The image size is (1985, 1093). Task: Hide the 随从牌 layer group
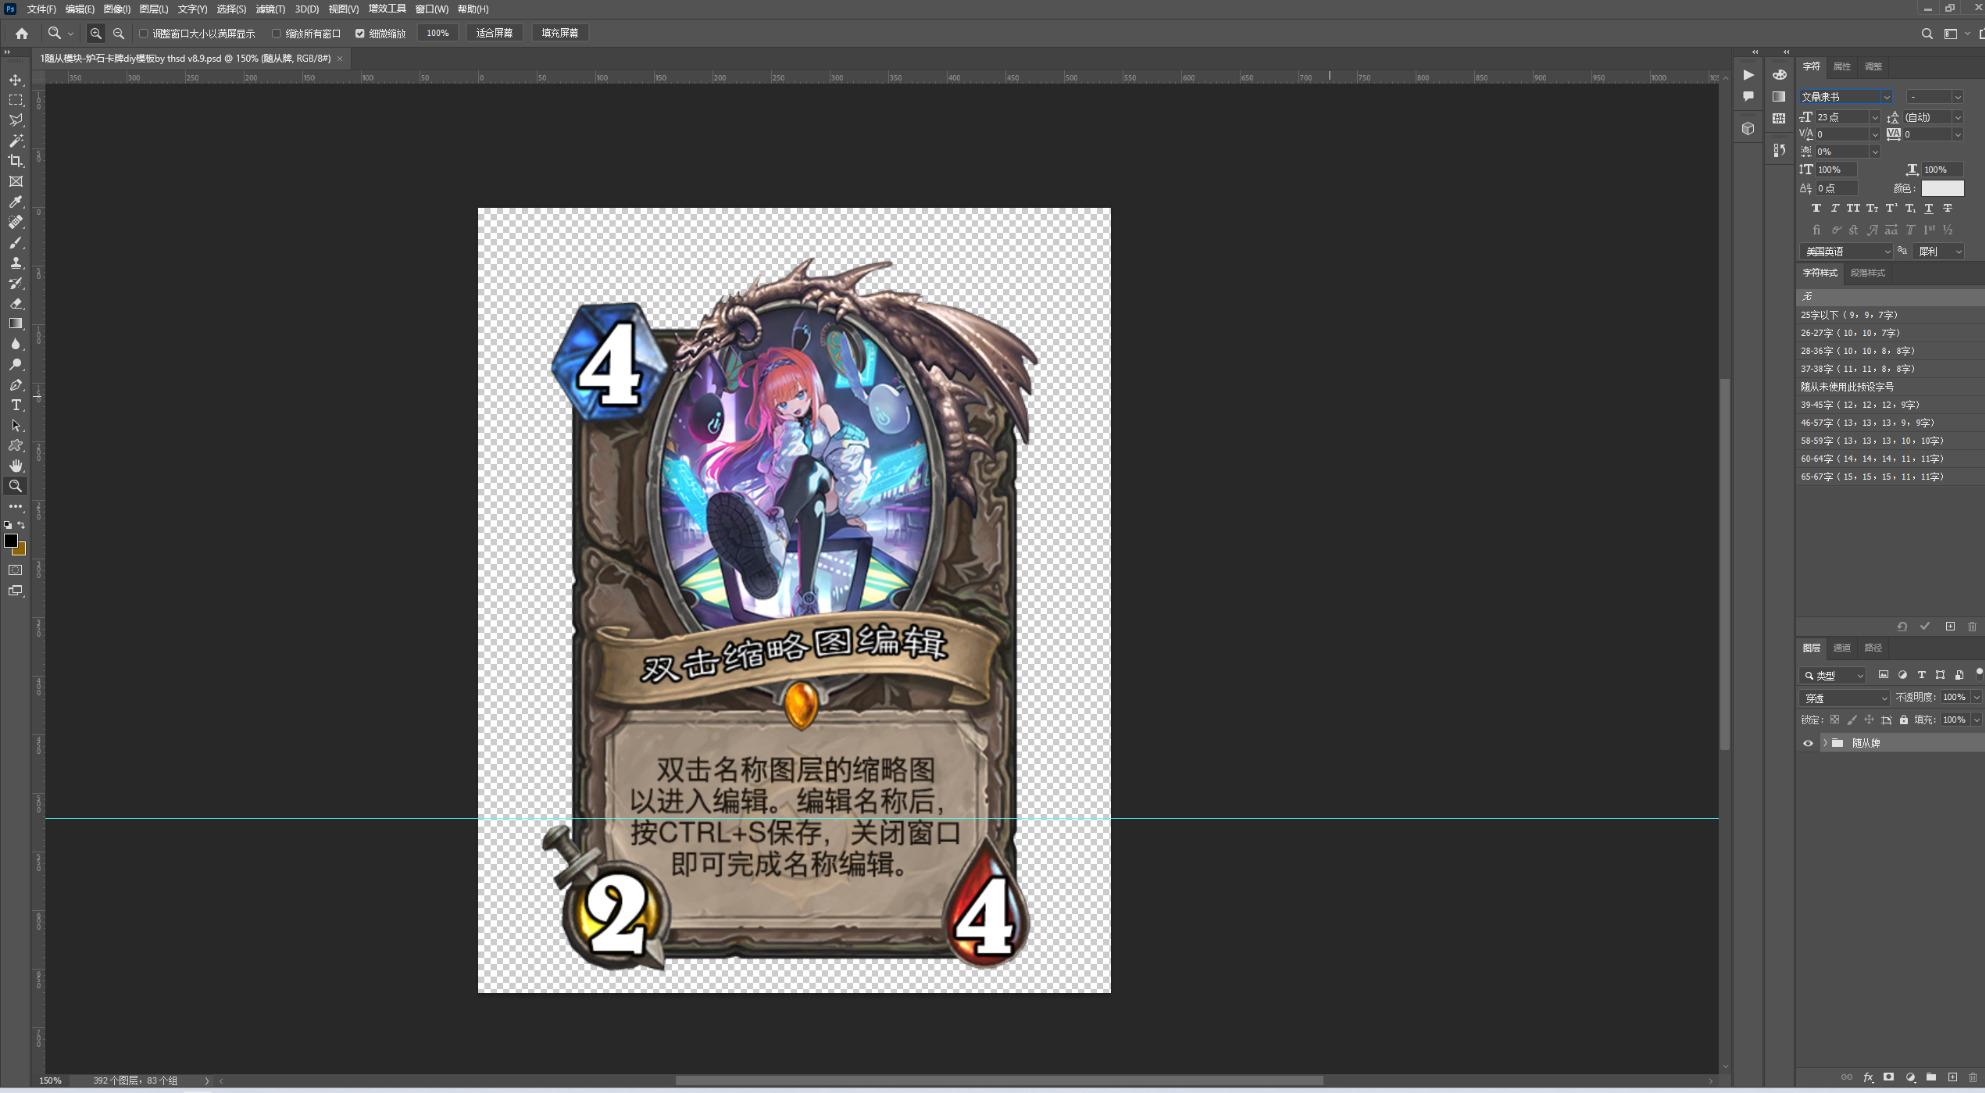point(1807,743)
